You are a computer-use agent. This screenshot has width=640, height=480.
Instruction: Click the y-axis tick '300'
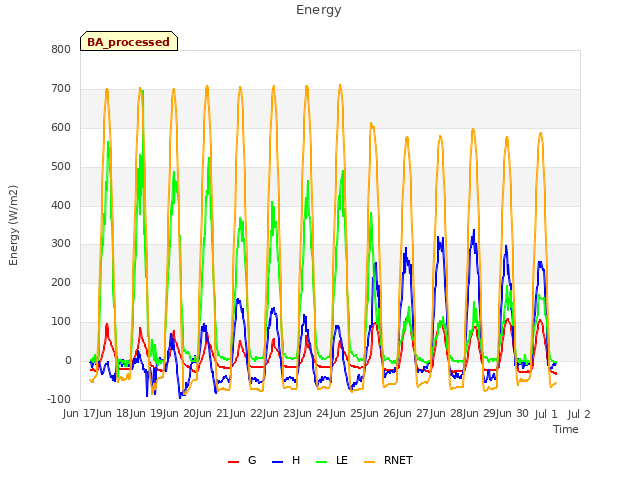(61, 244)
